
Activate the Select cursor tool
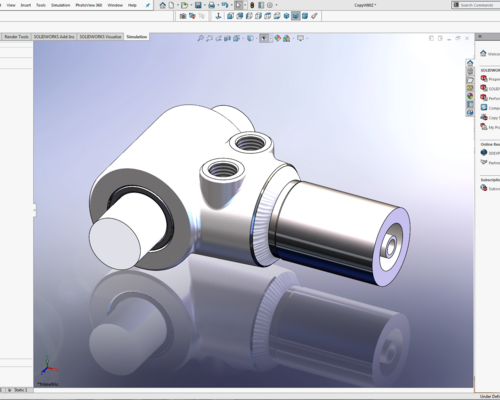click(238, 5)
